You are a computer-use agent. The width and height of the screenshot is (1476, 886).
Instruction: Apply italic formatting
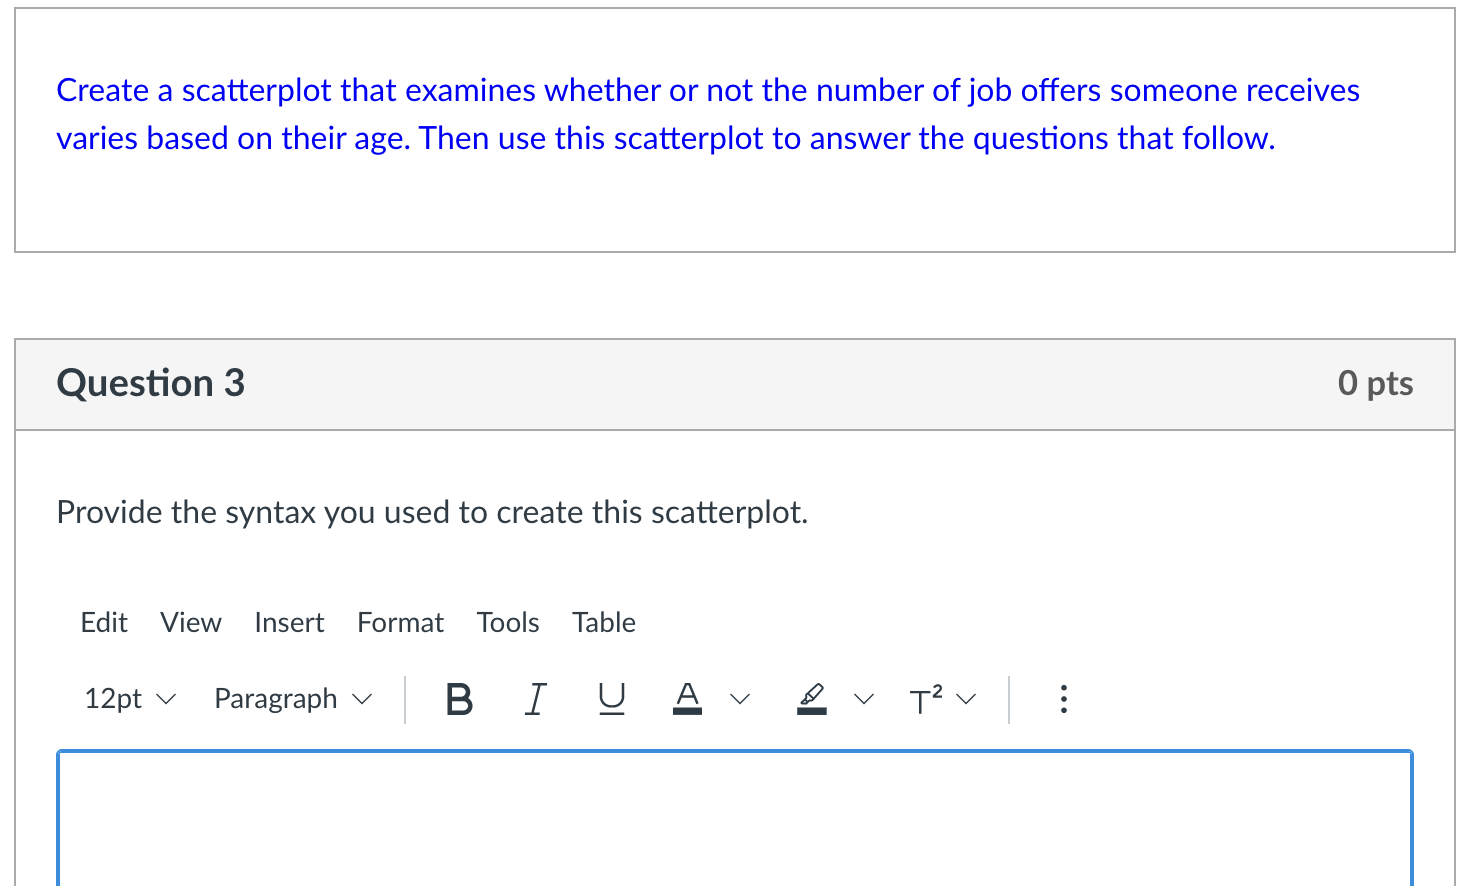pyautogui.click(x=535, y=699)
